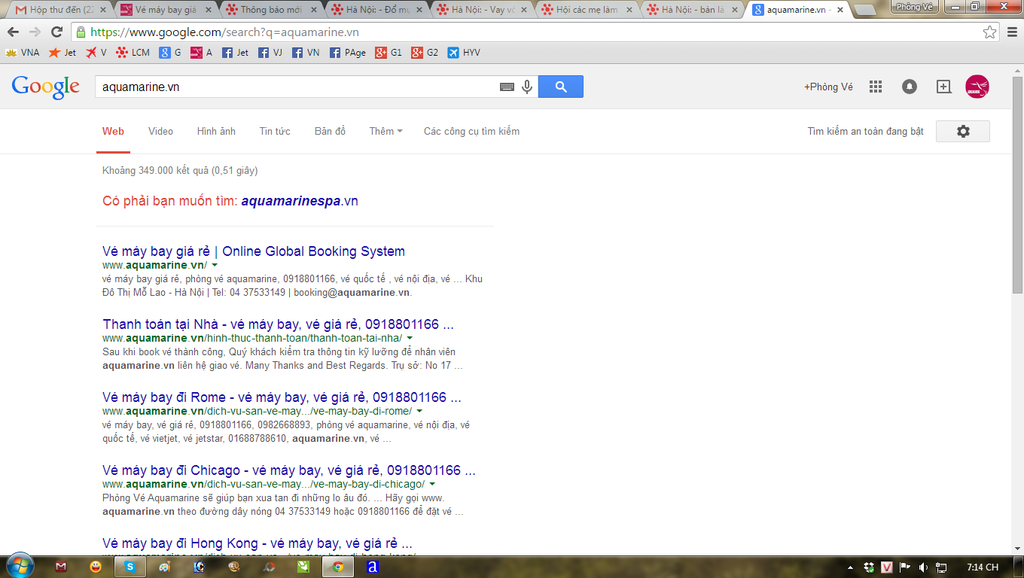The image size is (1024, 578).
Task: Open Skype from the Windows taskbar
Action: pos(128,566)
